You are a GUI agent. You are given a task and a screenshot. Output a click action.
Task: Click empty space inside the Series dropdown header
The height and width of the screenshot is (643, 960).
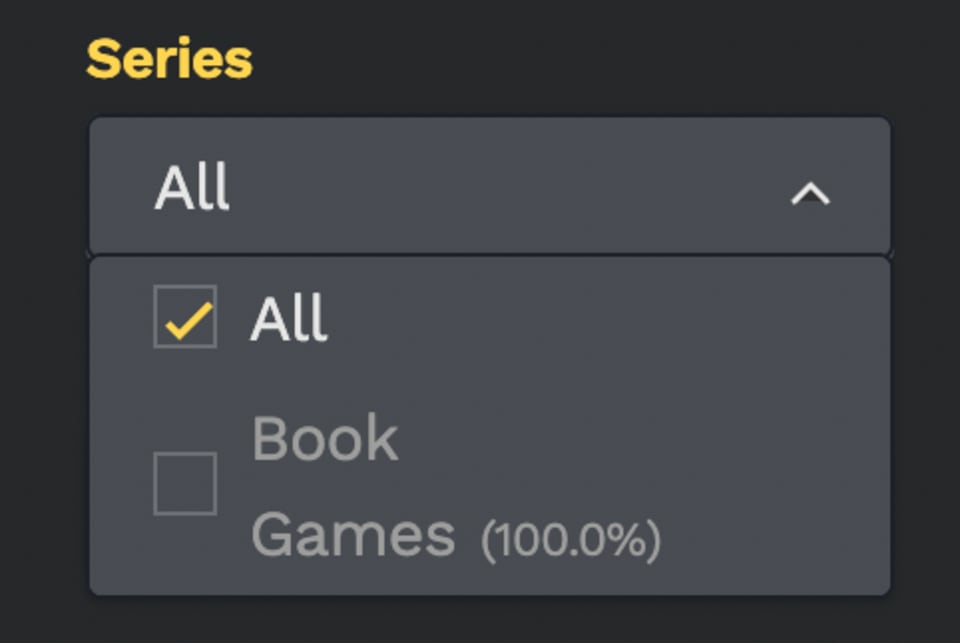(x=500, y=187)
